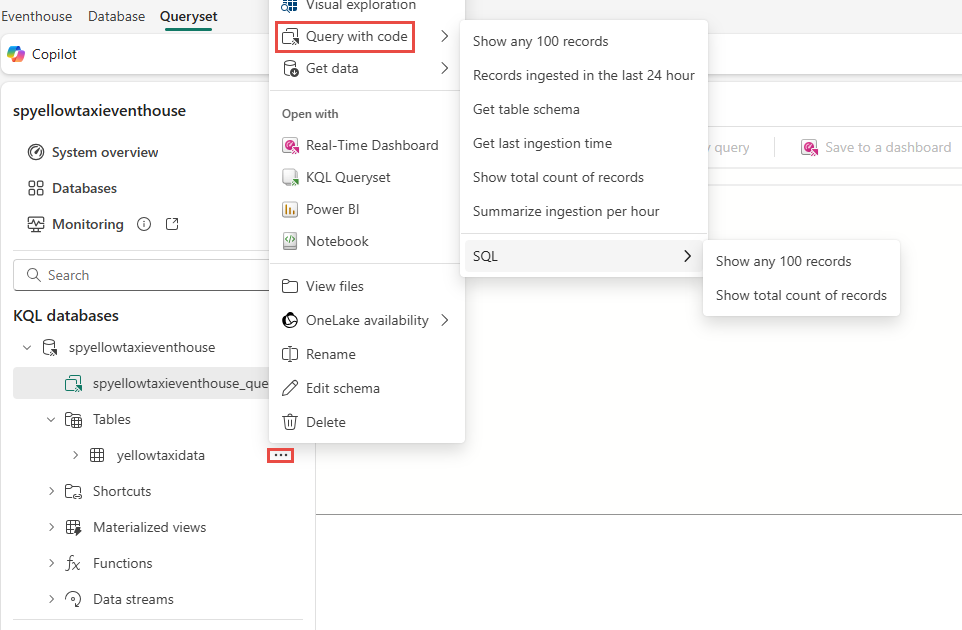This screenshot has width=962, height=630.
Task: Expand the Materialized views node
Action: [51, 527]
